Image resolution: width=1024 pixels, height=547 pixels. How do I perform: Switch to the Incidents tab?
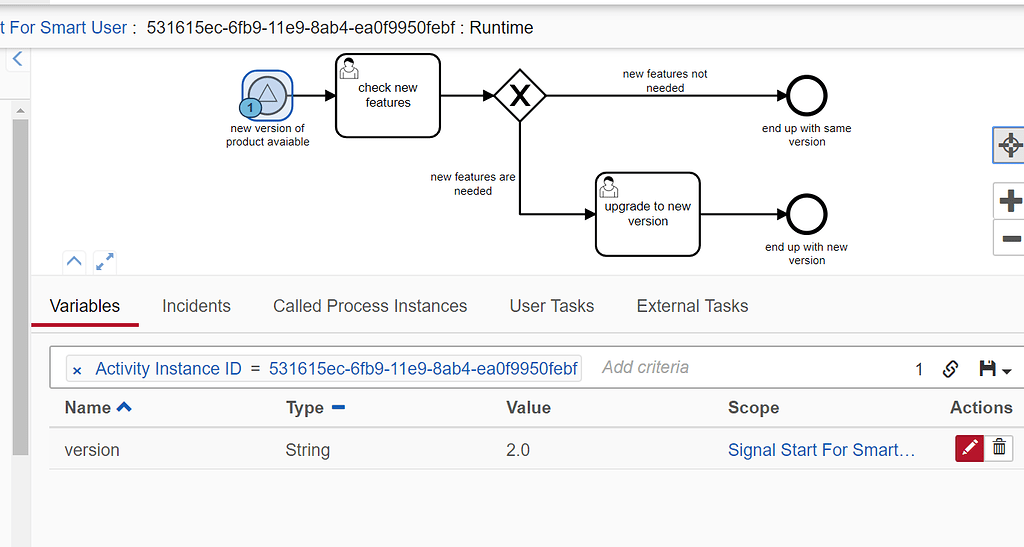coord(196,306)
